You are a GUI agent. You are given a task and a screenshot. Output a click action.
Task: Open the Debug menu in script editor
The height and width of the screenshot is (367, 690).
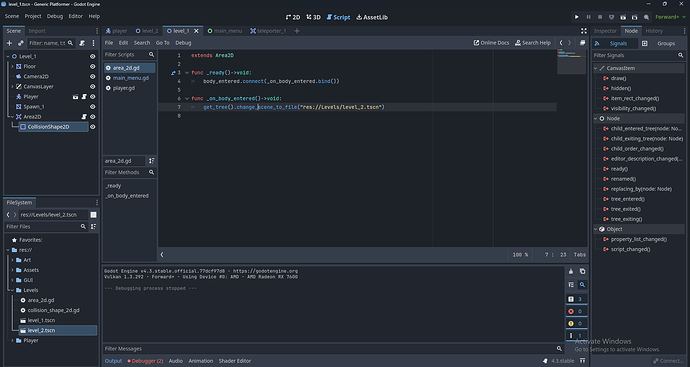click(x=183, y=43)
